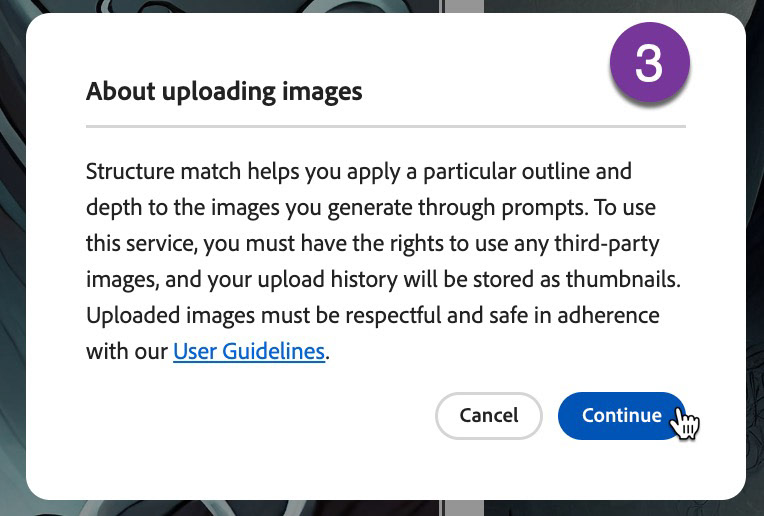Viewport: 764px width, 516px height.
Task: Click the blue Continue button
Action: pyautogui.click(x=622, y=416)
